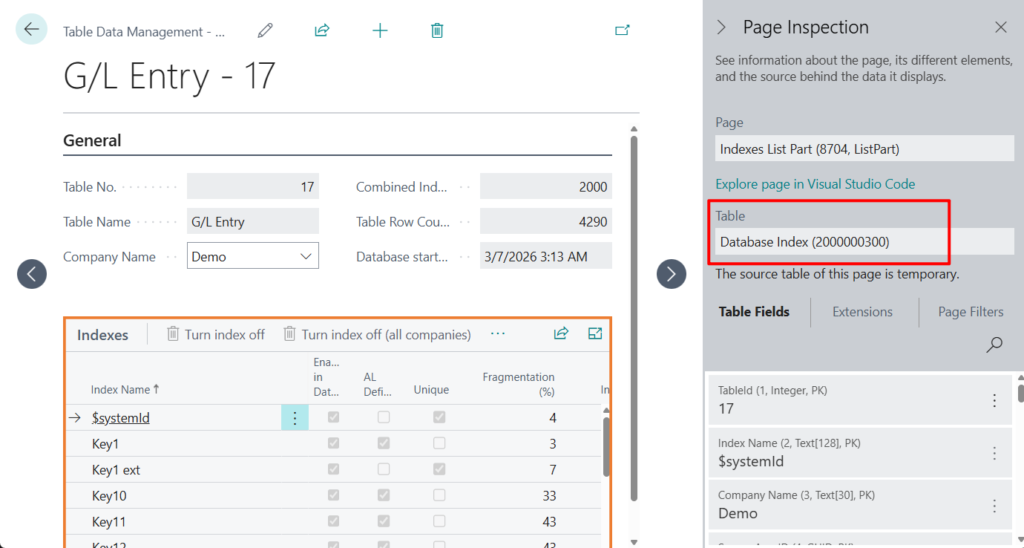Toggle Enabled checkbox for Key1 row
Screen dimensions: 1024x548
point(334,444)
